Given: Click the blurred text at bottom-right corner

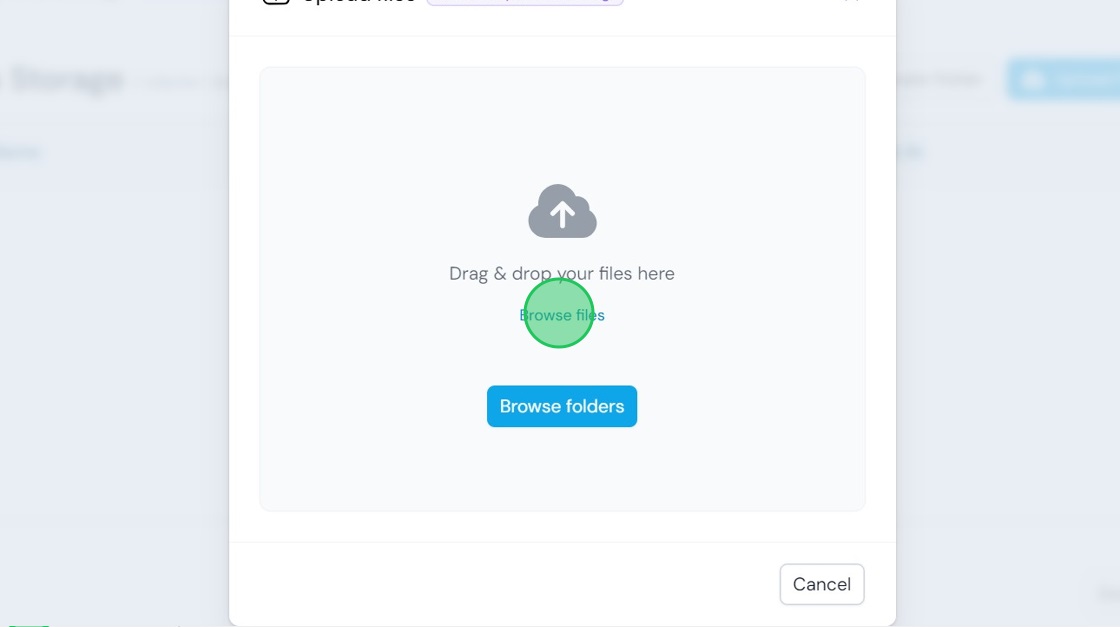Looking at the screenshot, I should pos(1109,593).
